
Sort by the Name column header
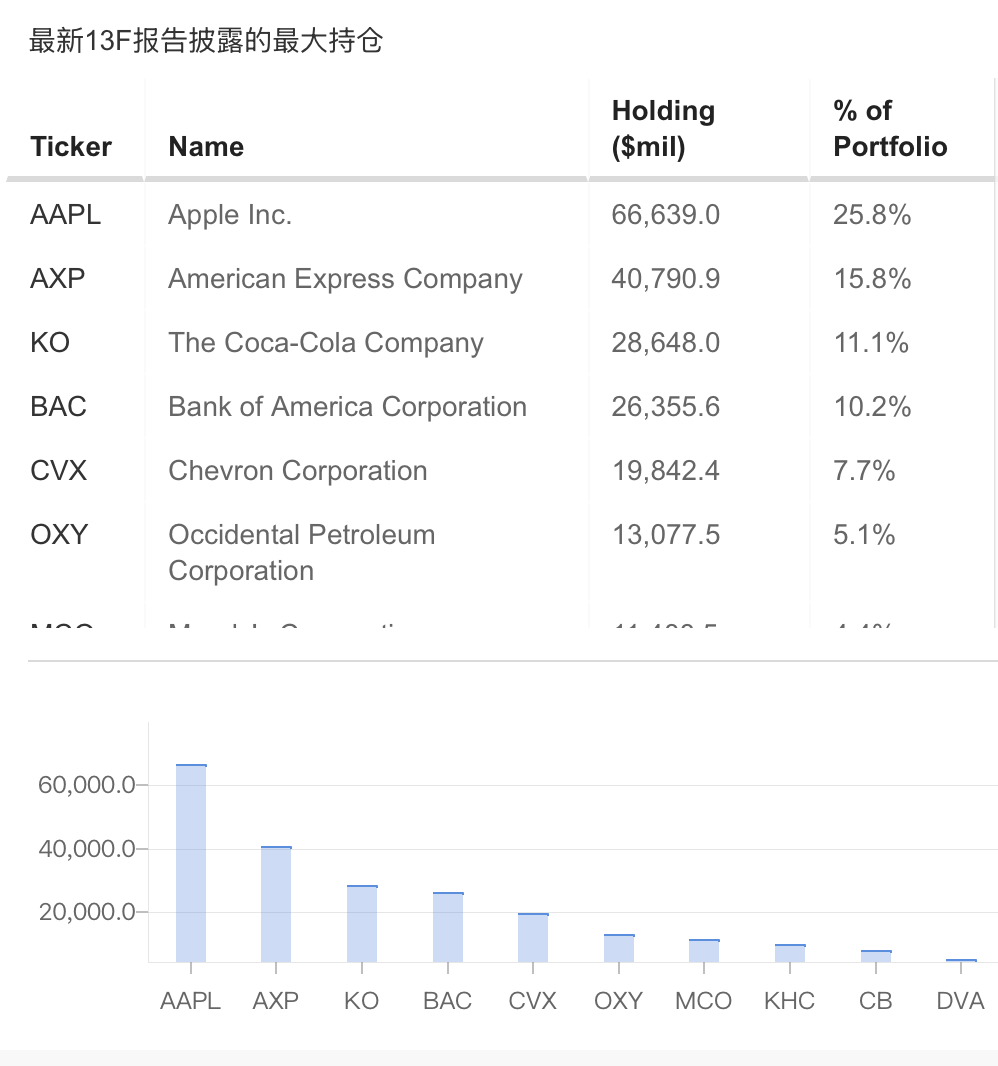[206, 147]
